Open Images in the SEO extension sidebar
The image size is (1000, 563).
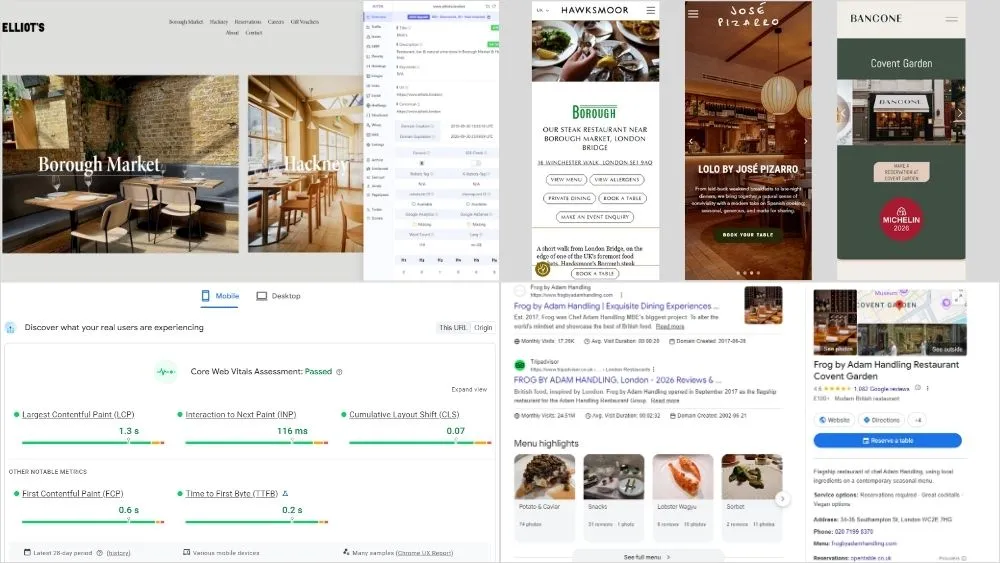click(376, 76)
